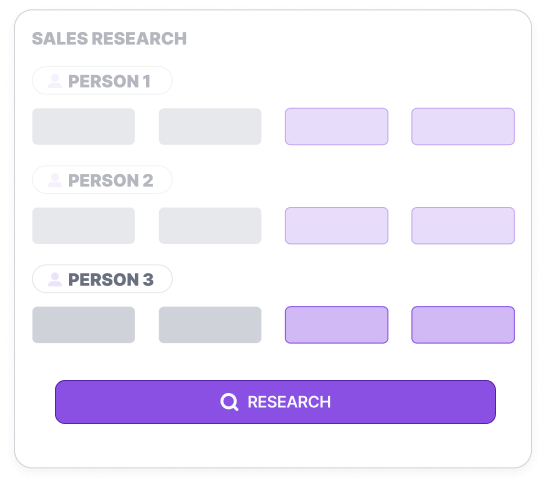Click the magnifying glass icon in Research button
The height and width of the screenshot is (487, 546).
229,402
